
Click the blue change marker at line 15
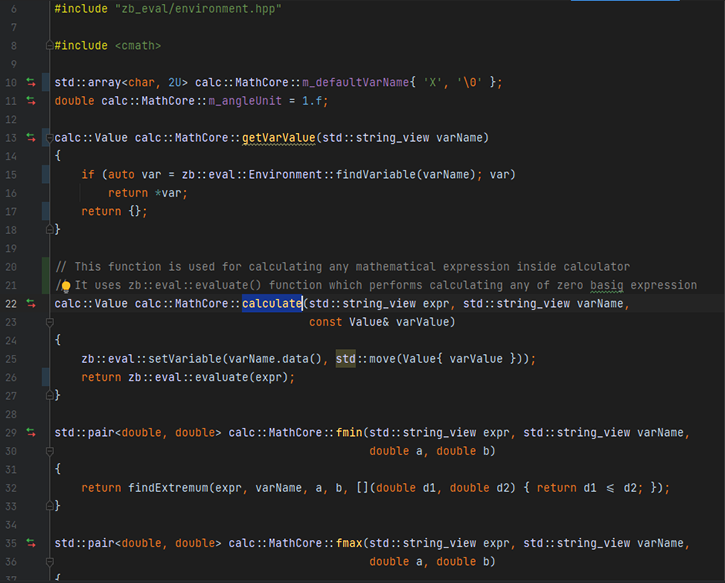pos(46,175)
